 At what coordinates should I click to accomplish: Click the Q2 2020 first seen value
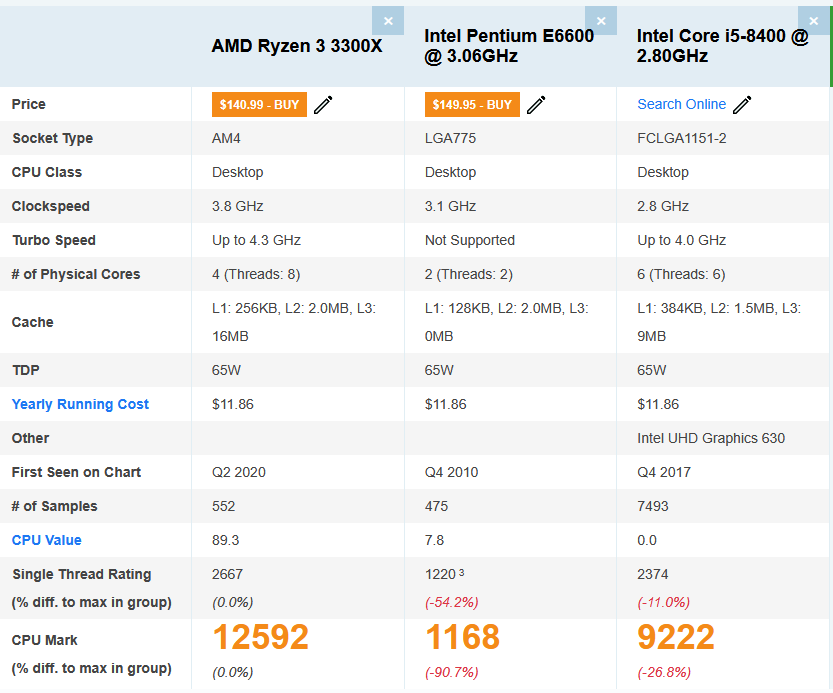click(x=239, y=472)
